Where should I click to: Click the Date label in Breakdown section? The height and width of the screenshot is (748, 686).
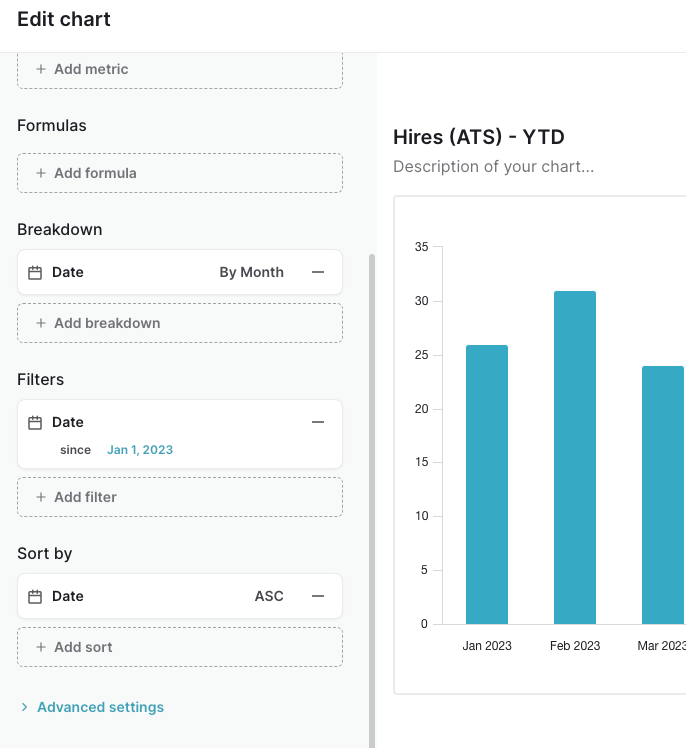[x=68, y=272]
